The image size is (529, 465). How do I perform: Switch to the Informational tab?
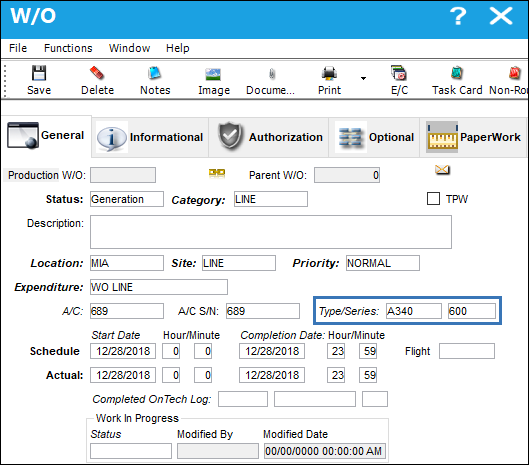pyautogui.click(x=150, y=137)
